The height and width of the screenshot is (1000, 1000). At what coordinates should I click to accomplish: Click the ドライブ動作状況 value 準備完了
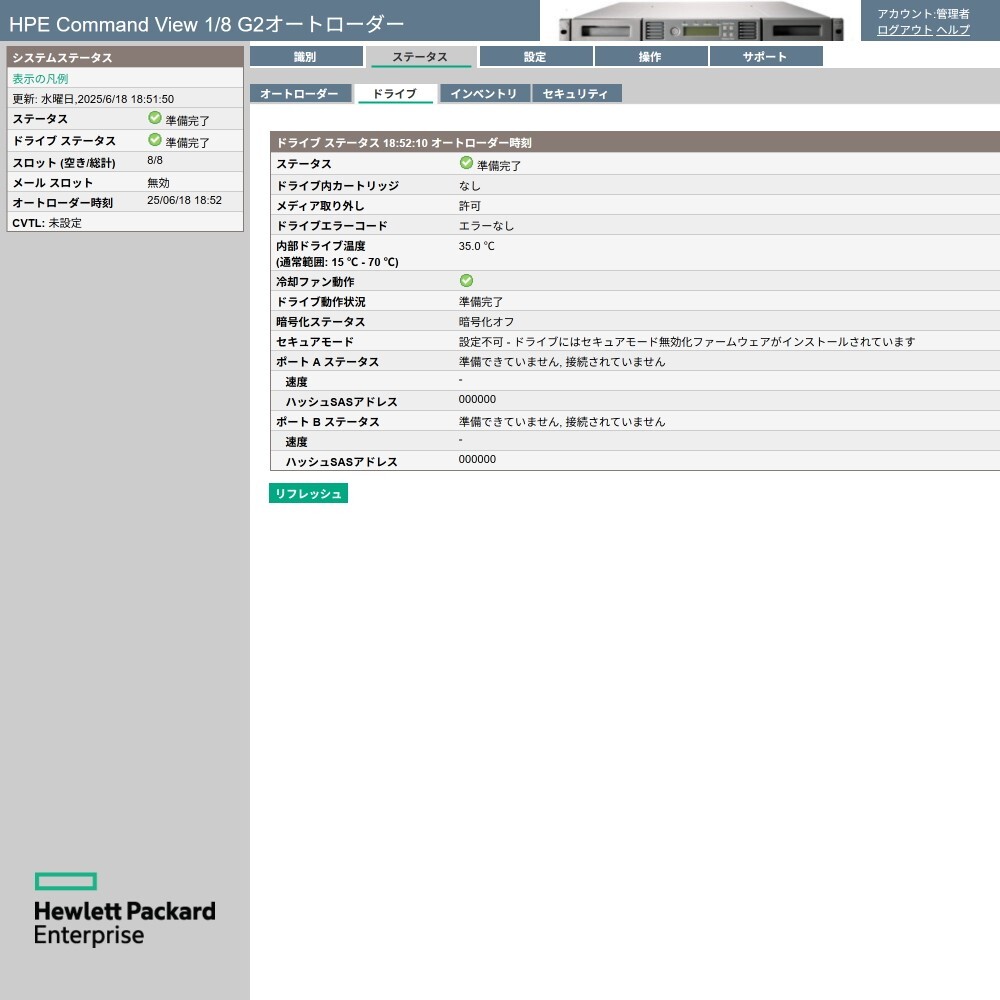coord(481,302)
